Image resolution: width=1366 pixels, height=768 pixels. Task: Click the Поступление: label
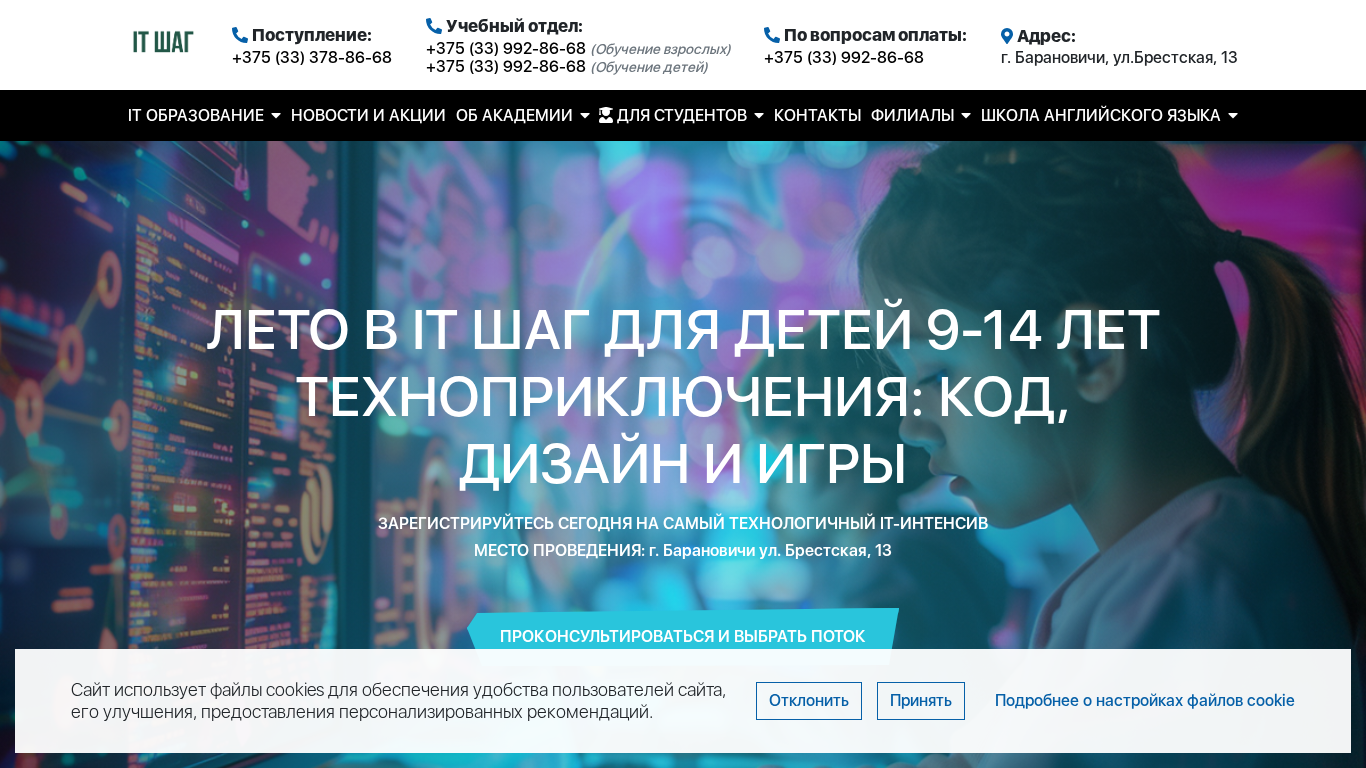point(312,35)
